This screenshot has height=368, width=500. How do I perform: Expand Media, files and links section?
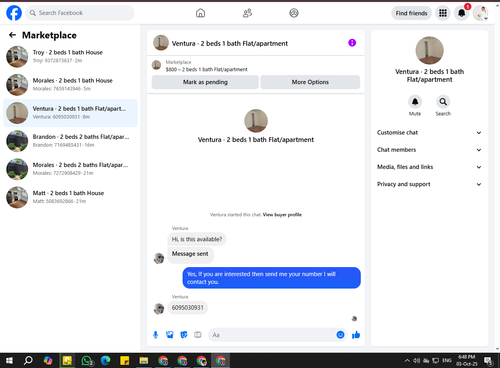pyautogui.click(x=429, y=167)
